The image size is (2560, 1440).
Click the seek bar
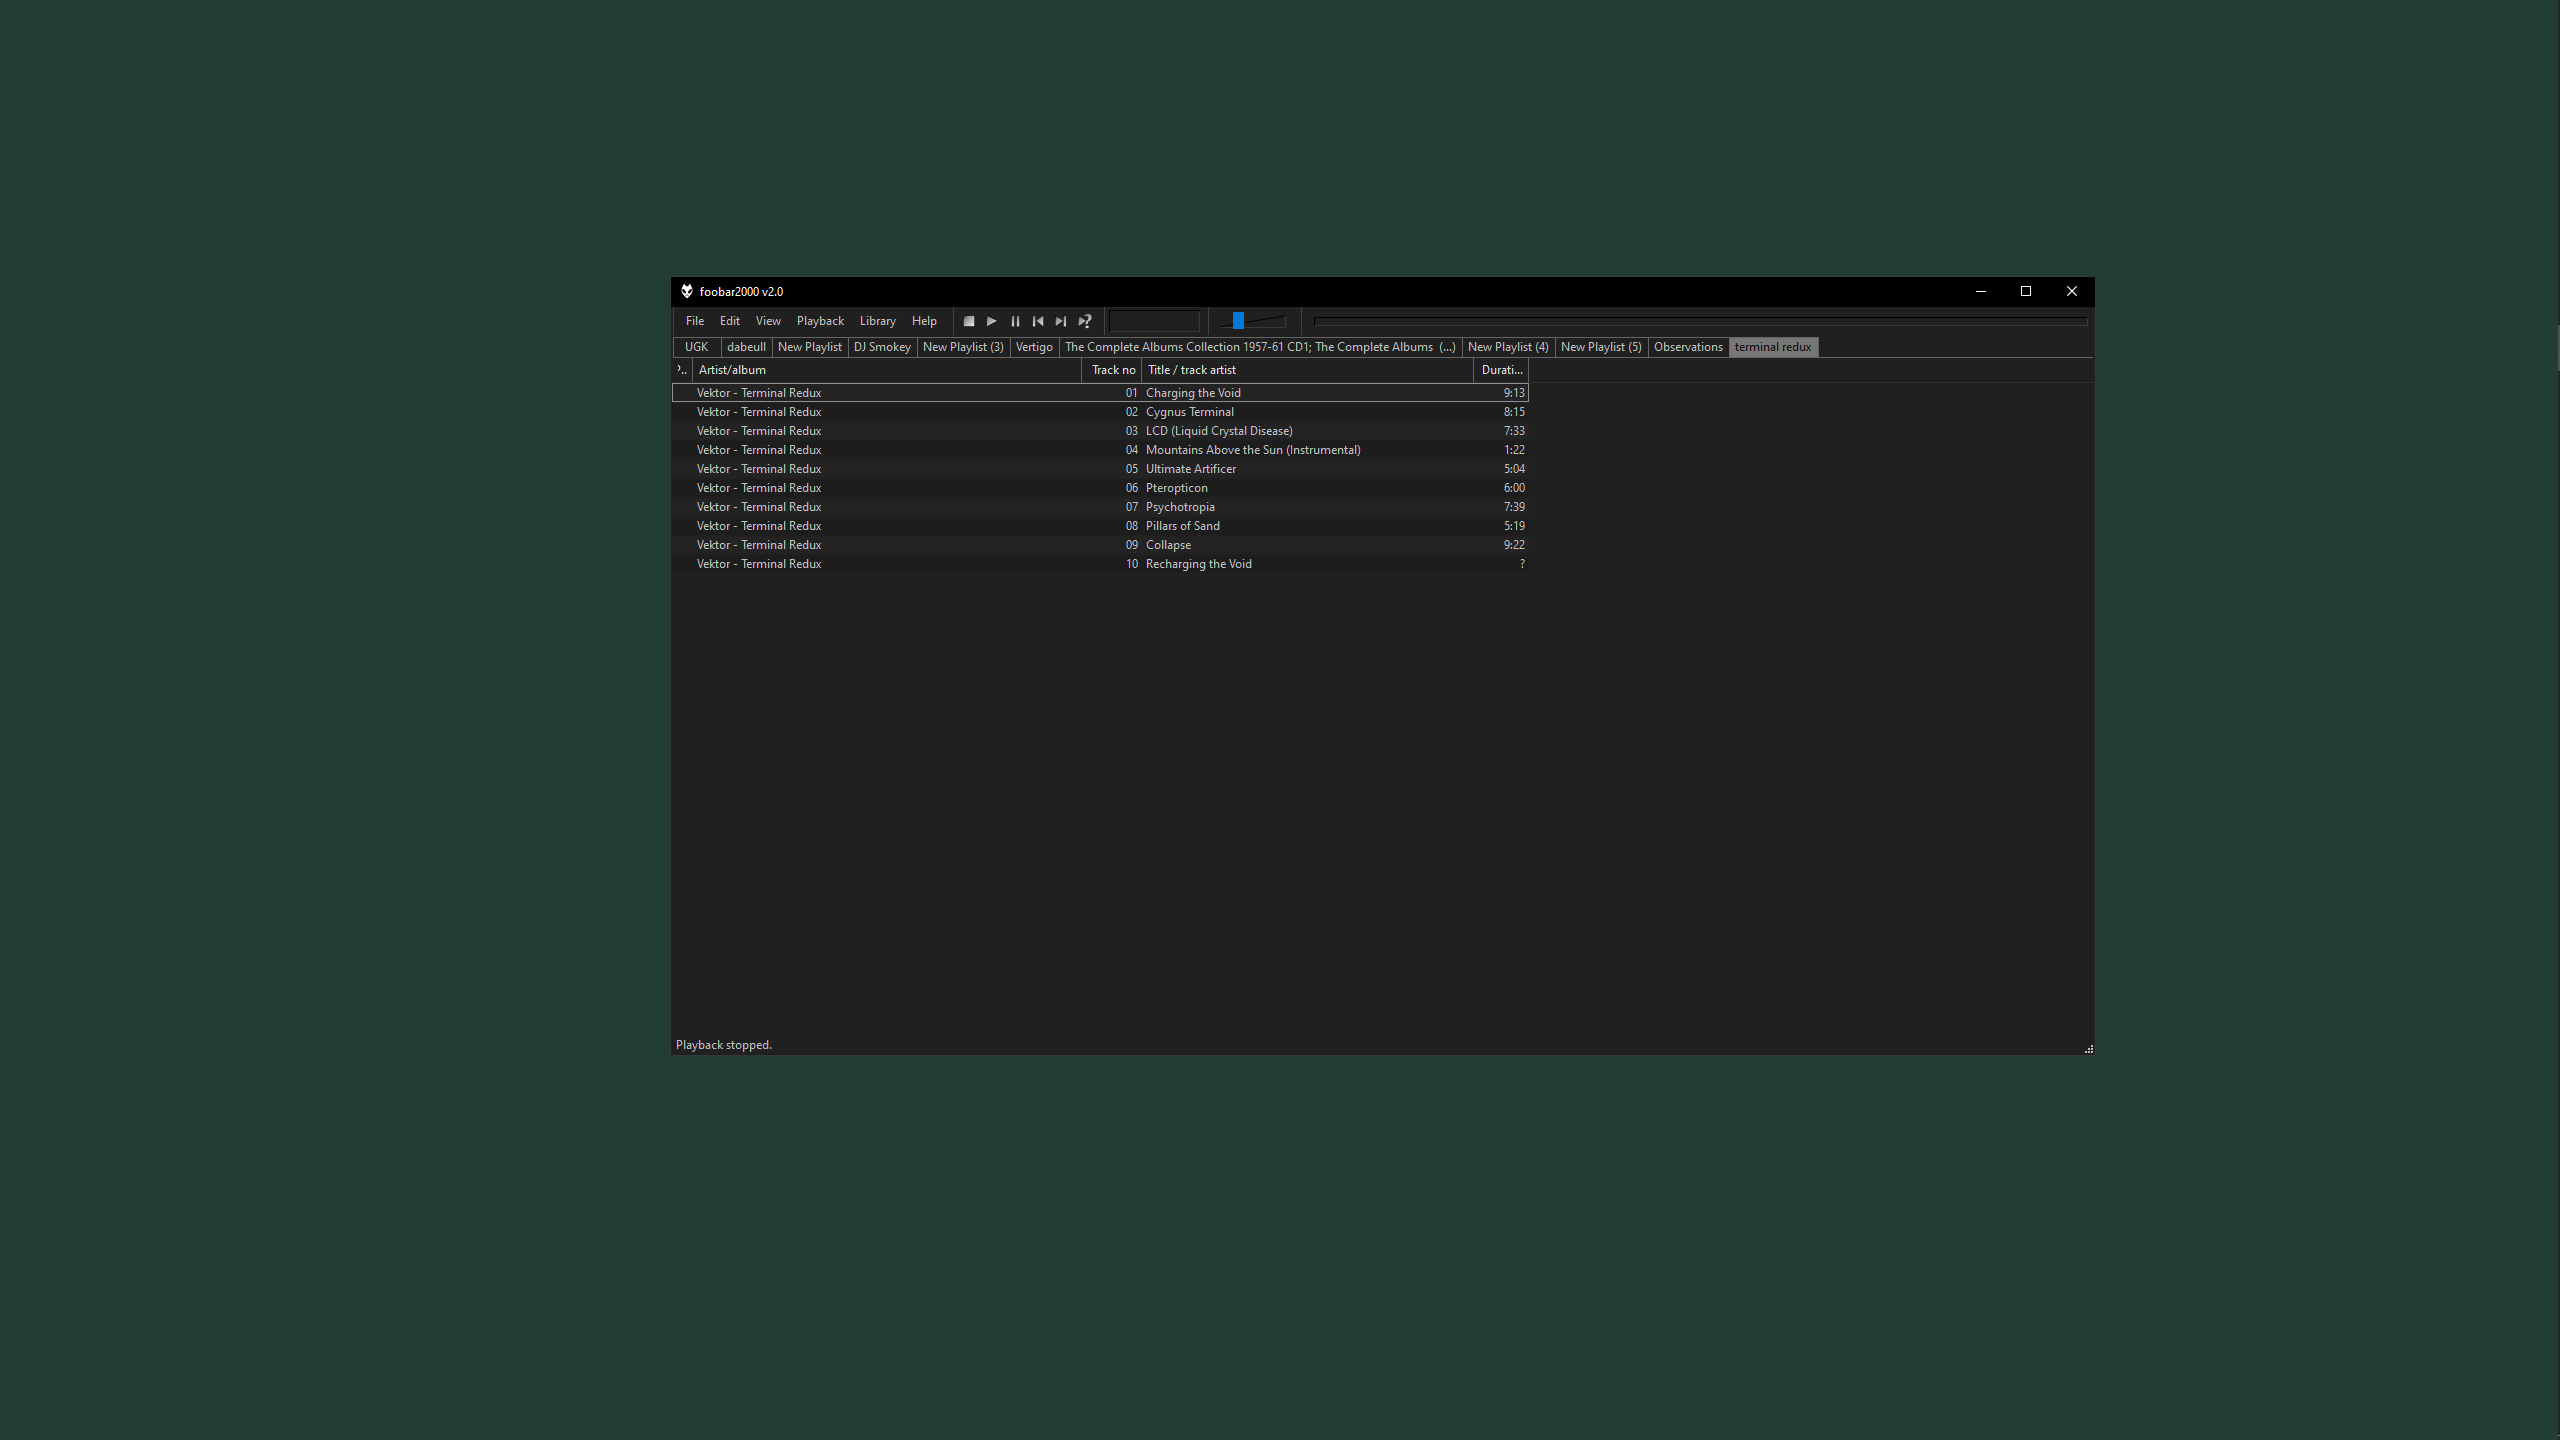click(x=1700, y=321)
